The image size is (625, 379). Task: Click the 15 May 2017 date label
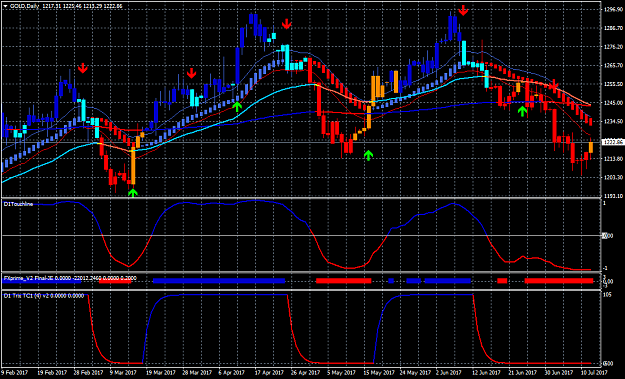pos(379,373)
